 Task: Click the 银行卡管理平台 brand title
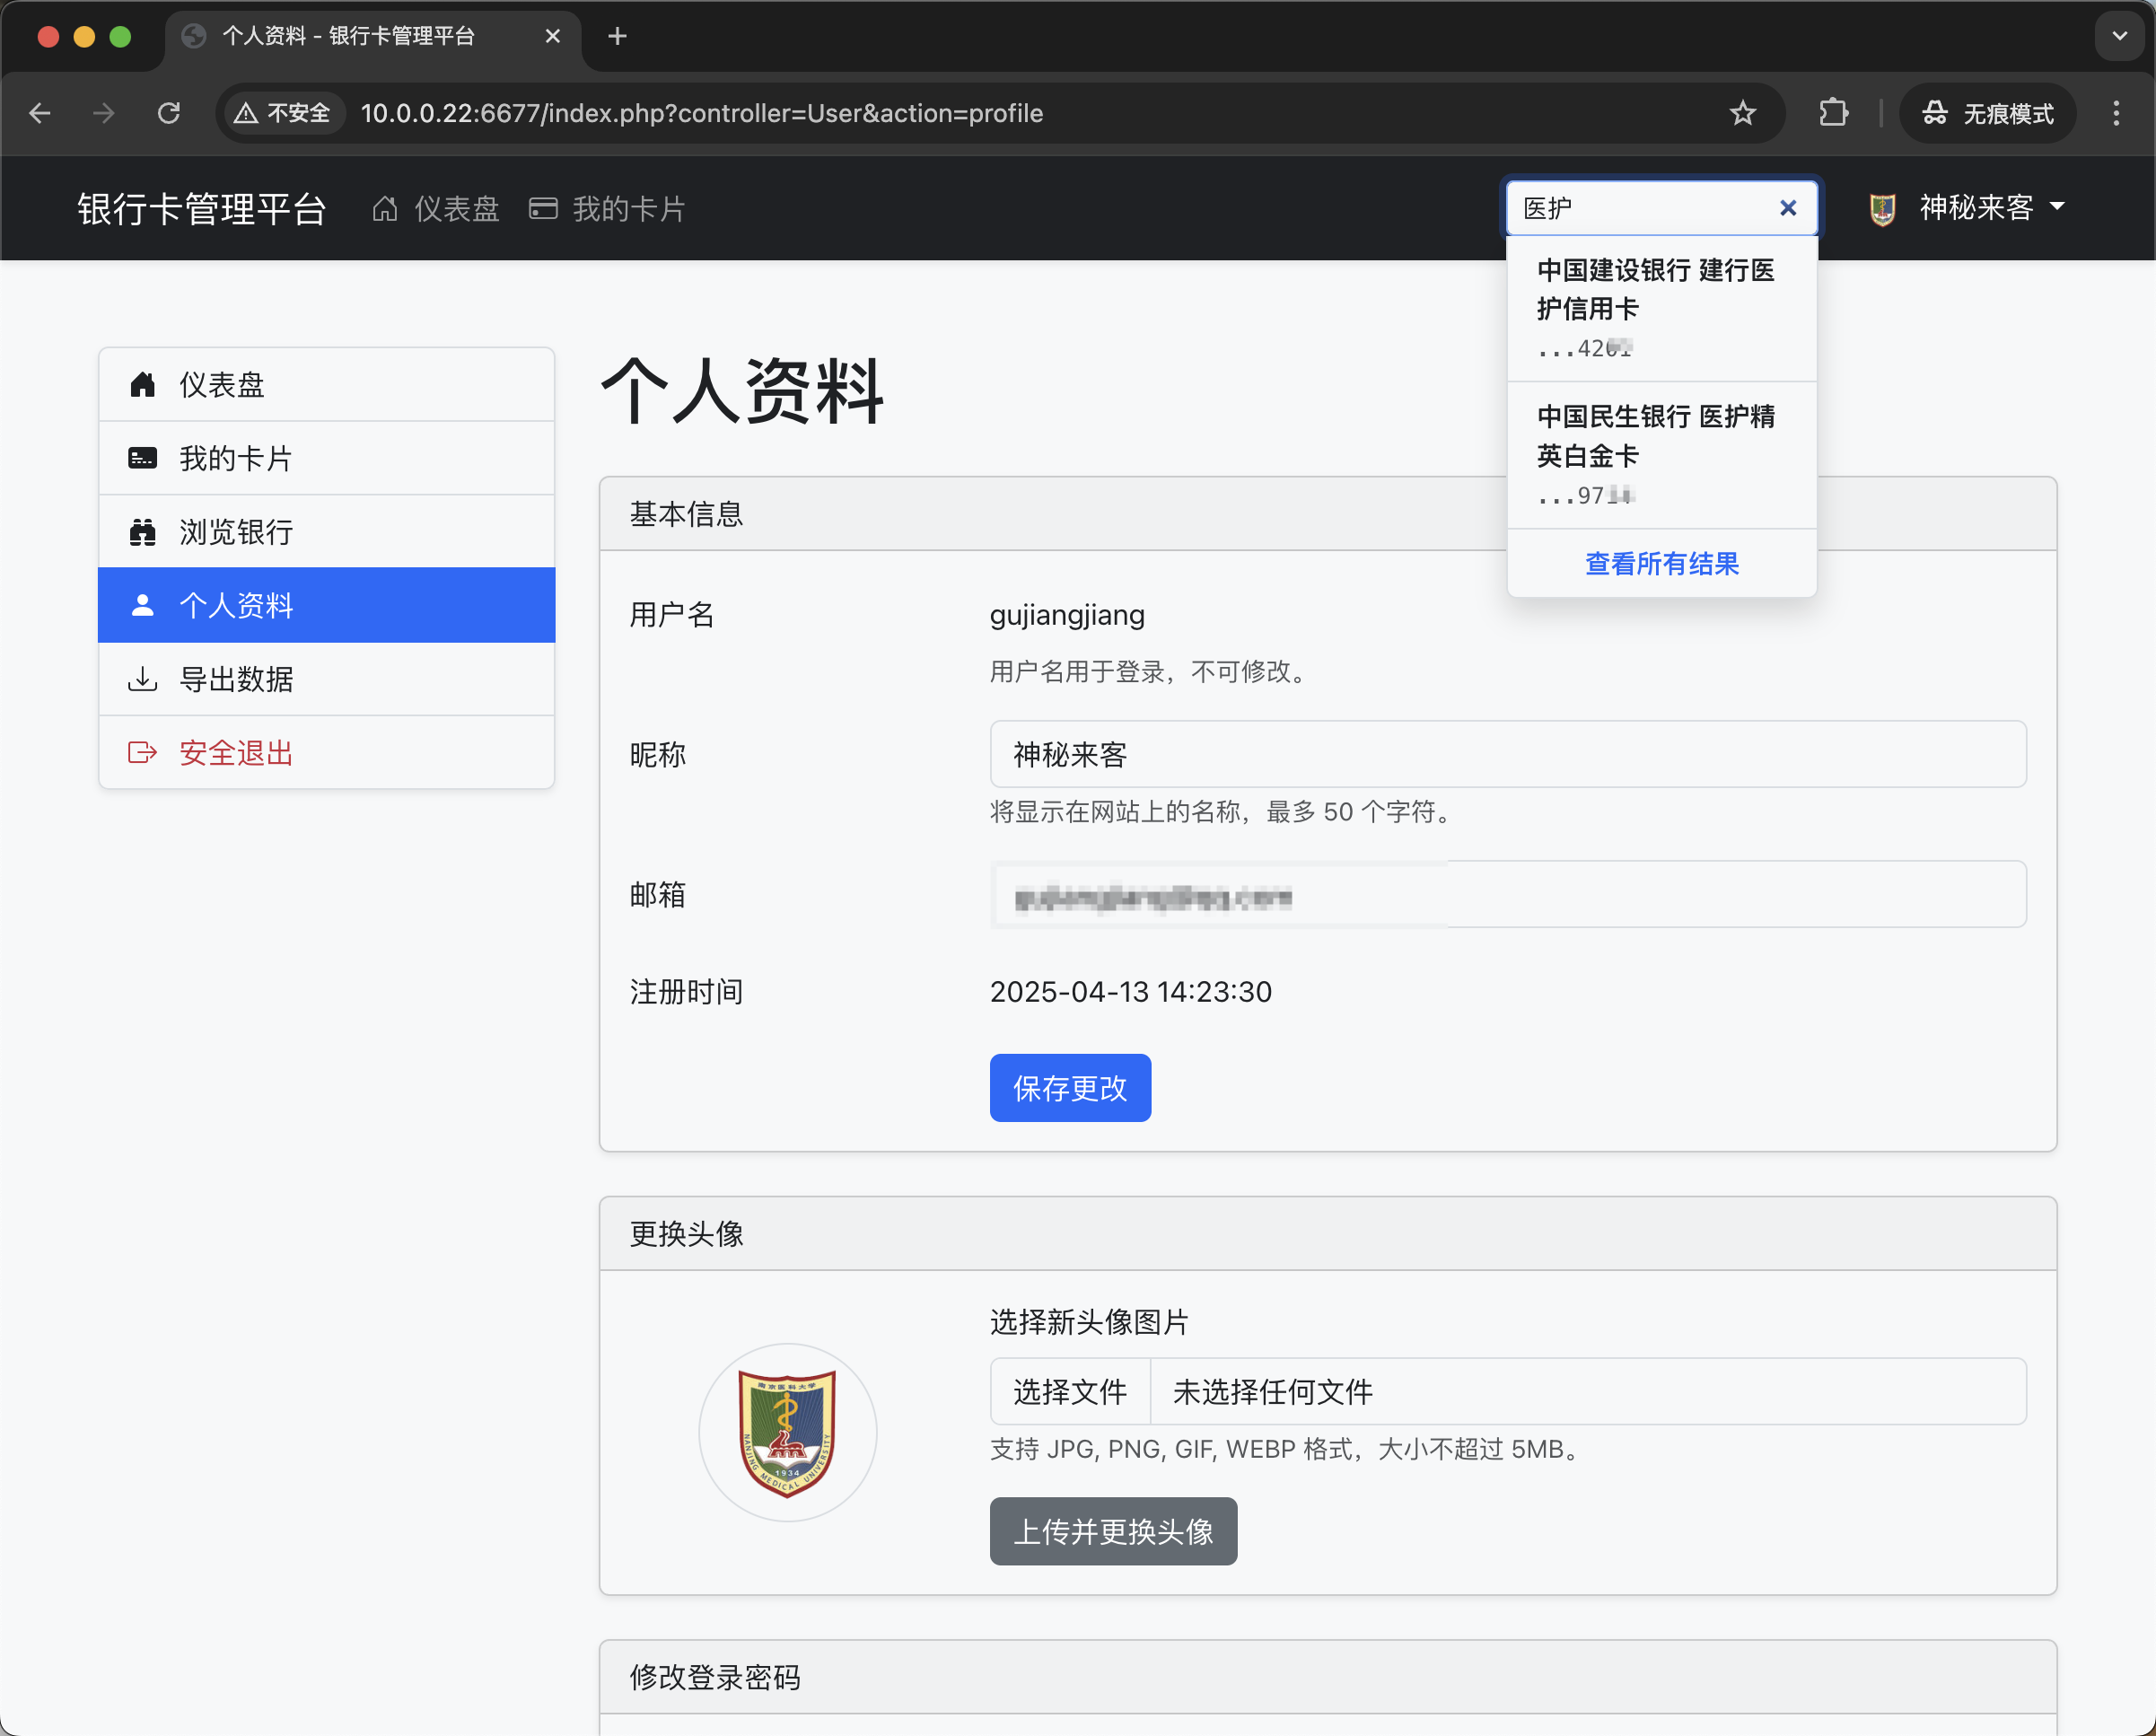click(202, 209)
